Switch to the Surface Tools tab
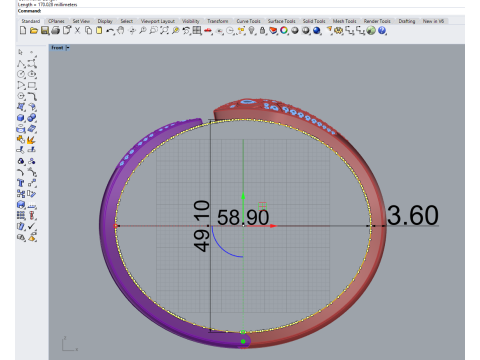480x360 pixels. 282,21
